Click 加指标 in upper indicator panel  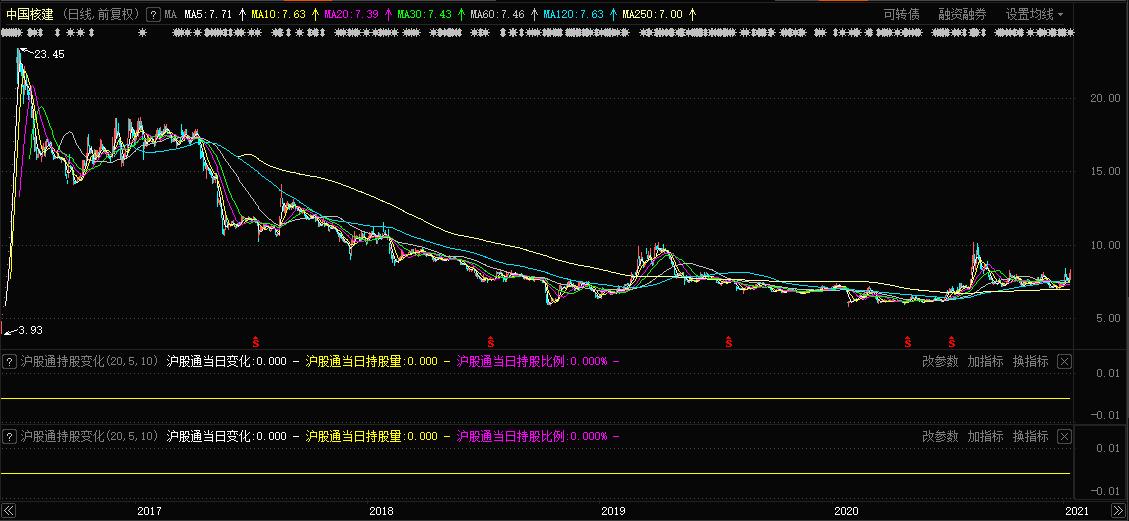tap(985, 361)
